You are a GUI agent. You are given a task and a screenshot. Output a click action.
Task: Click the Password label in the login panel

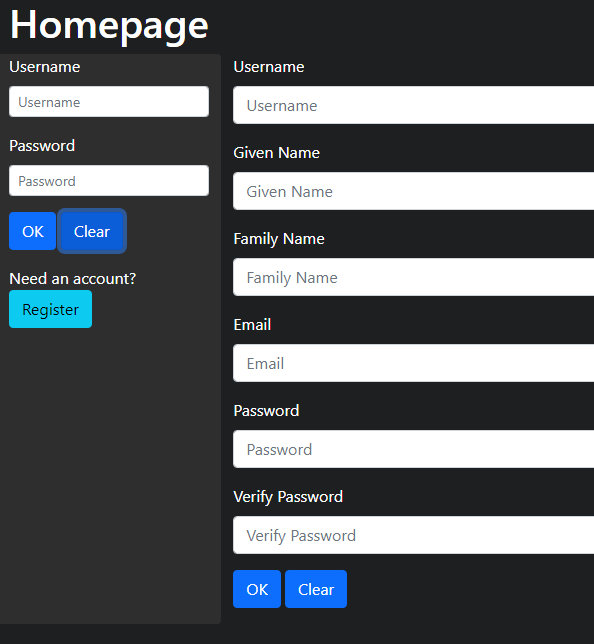pyautogui.click(x=42, y=146)
